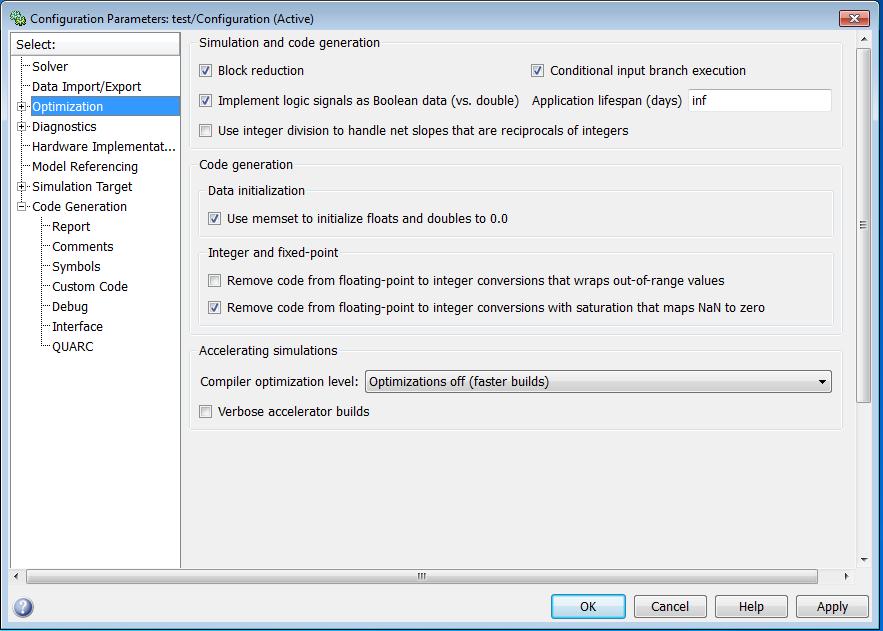Toggle Conditional input branch execution
The image size is (883, 631).
[536, 71]
